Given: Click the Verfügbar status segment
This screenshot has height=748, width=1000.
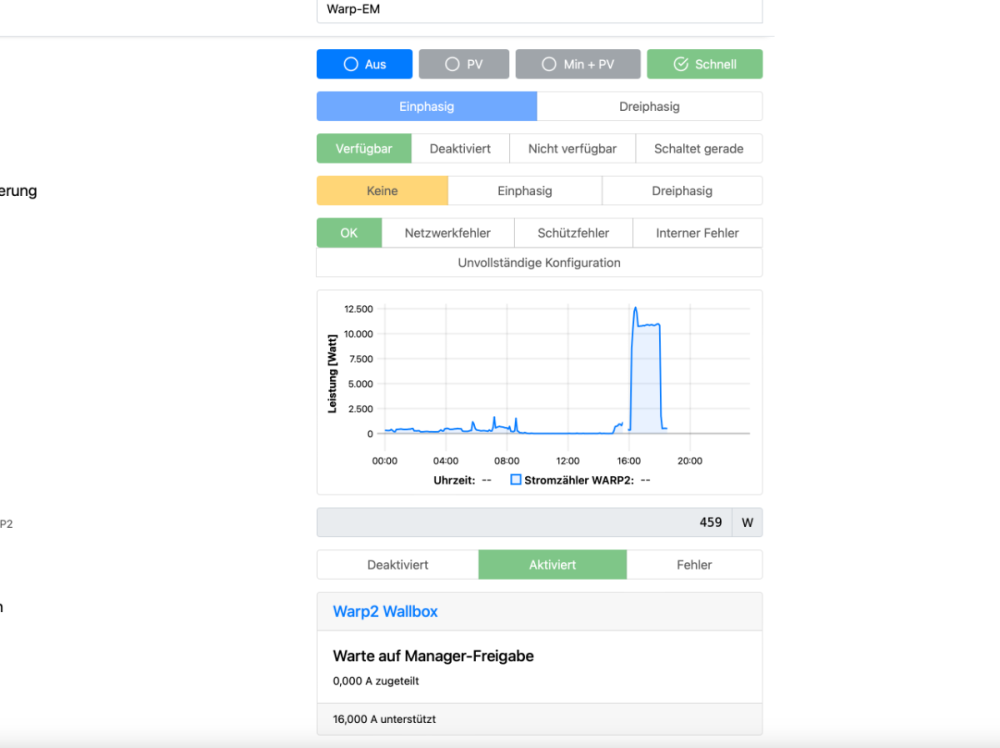Looking at the screenshot, I should coord(364,149).
